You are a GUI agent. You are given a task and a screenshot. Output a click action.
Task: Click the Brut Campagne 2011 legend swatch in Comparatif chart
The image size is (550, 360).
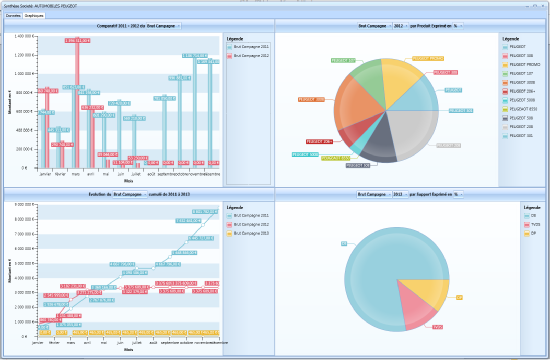tap(230, 47)
